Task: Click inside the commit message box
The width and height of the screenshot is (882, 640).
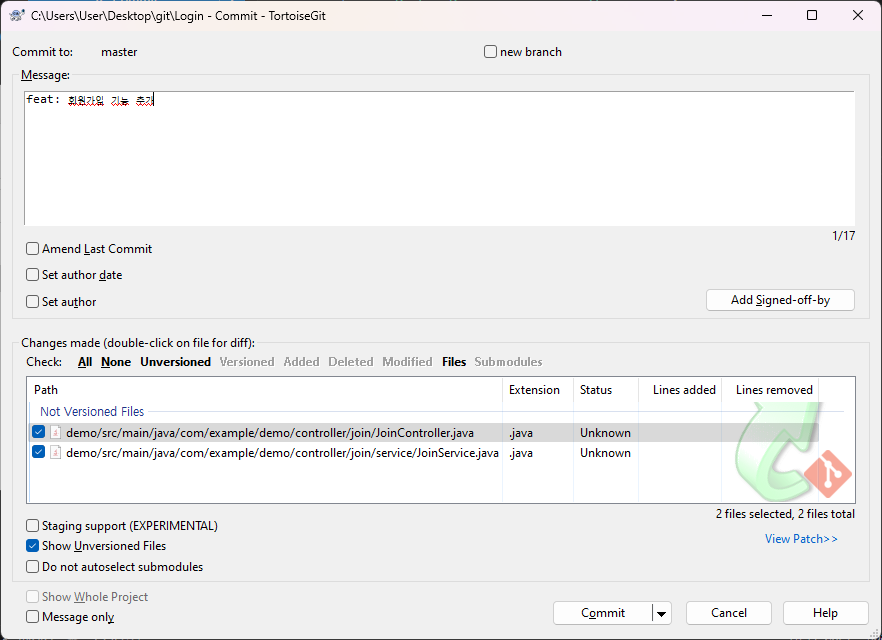Action: 439,158
